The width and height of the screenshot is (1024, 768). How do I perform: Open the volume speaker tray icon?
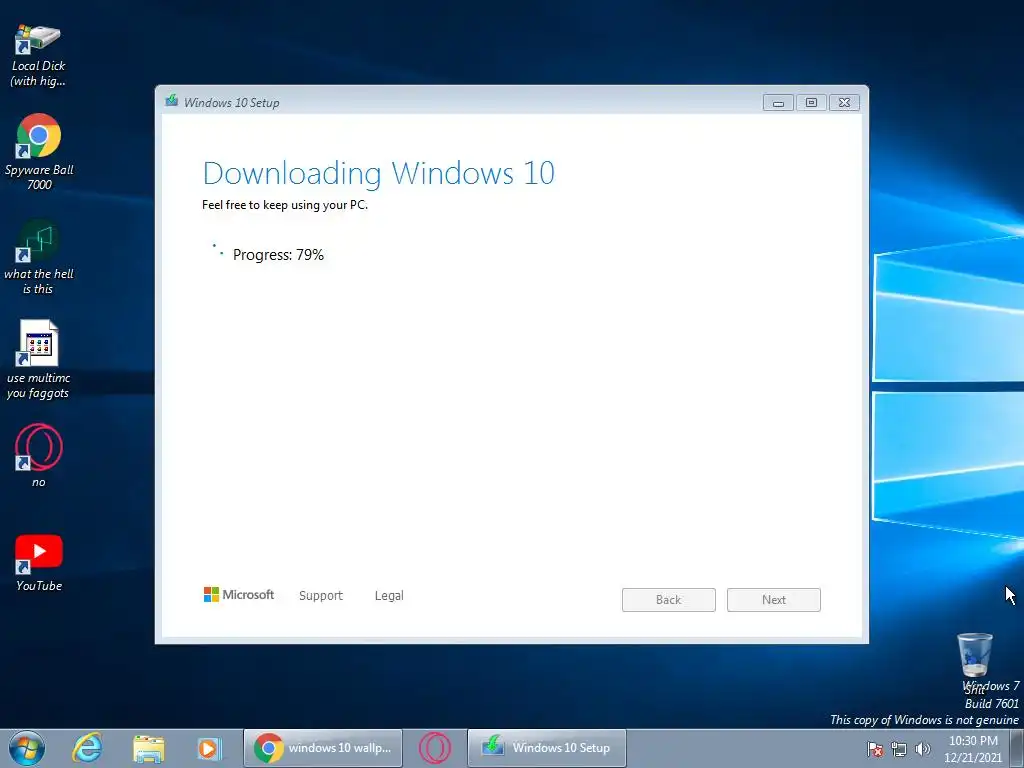[922, 749]
